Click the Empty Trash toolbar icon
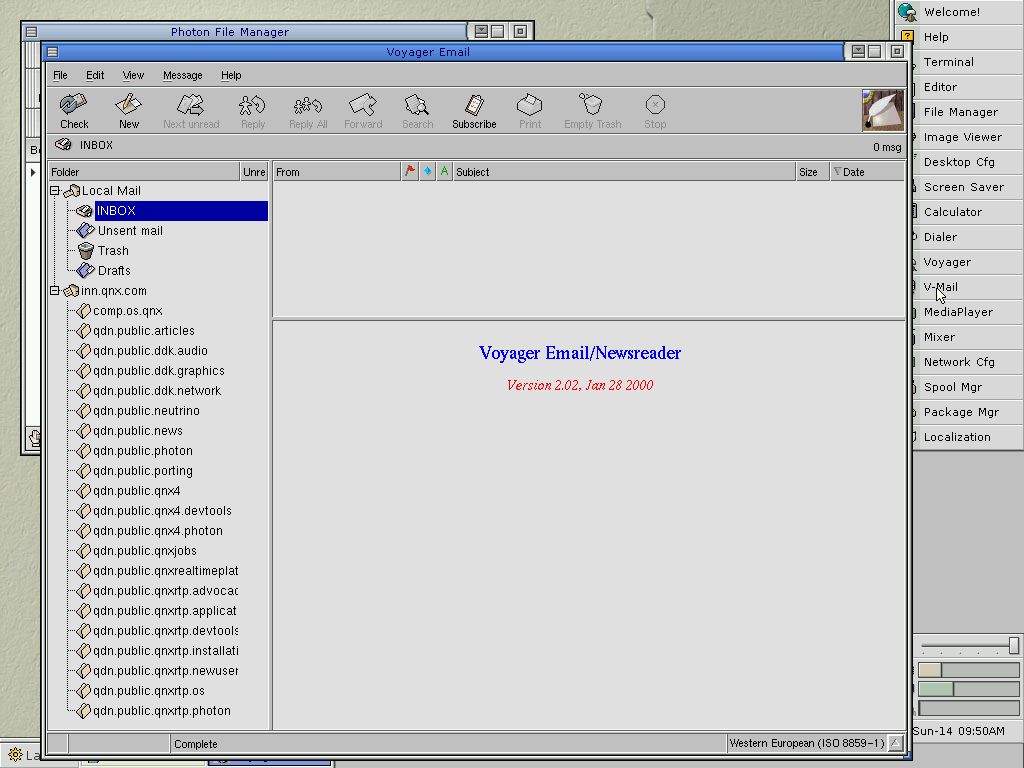 pyautogui.click(x=592, y=110)
